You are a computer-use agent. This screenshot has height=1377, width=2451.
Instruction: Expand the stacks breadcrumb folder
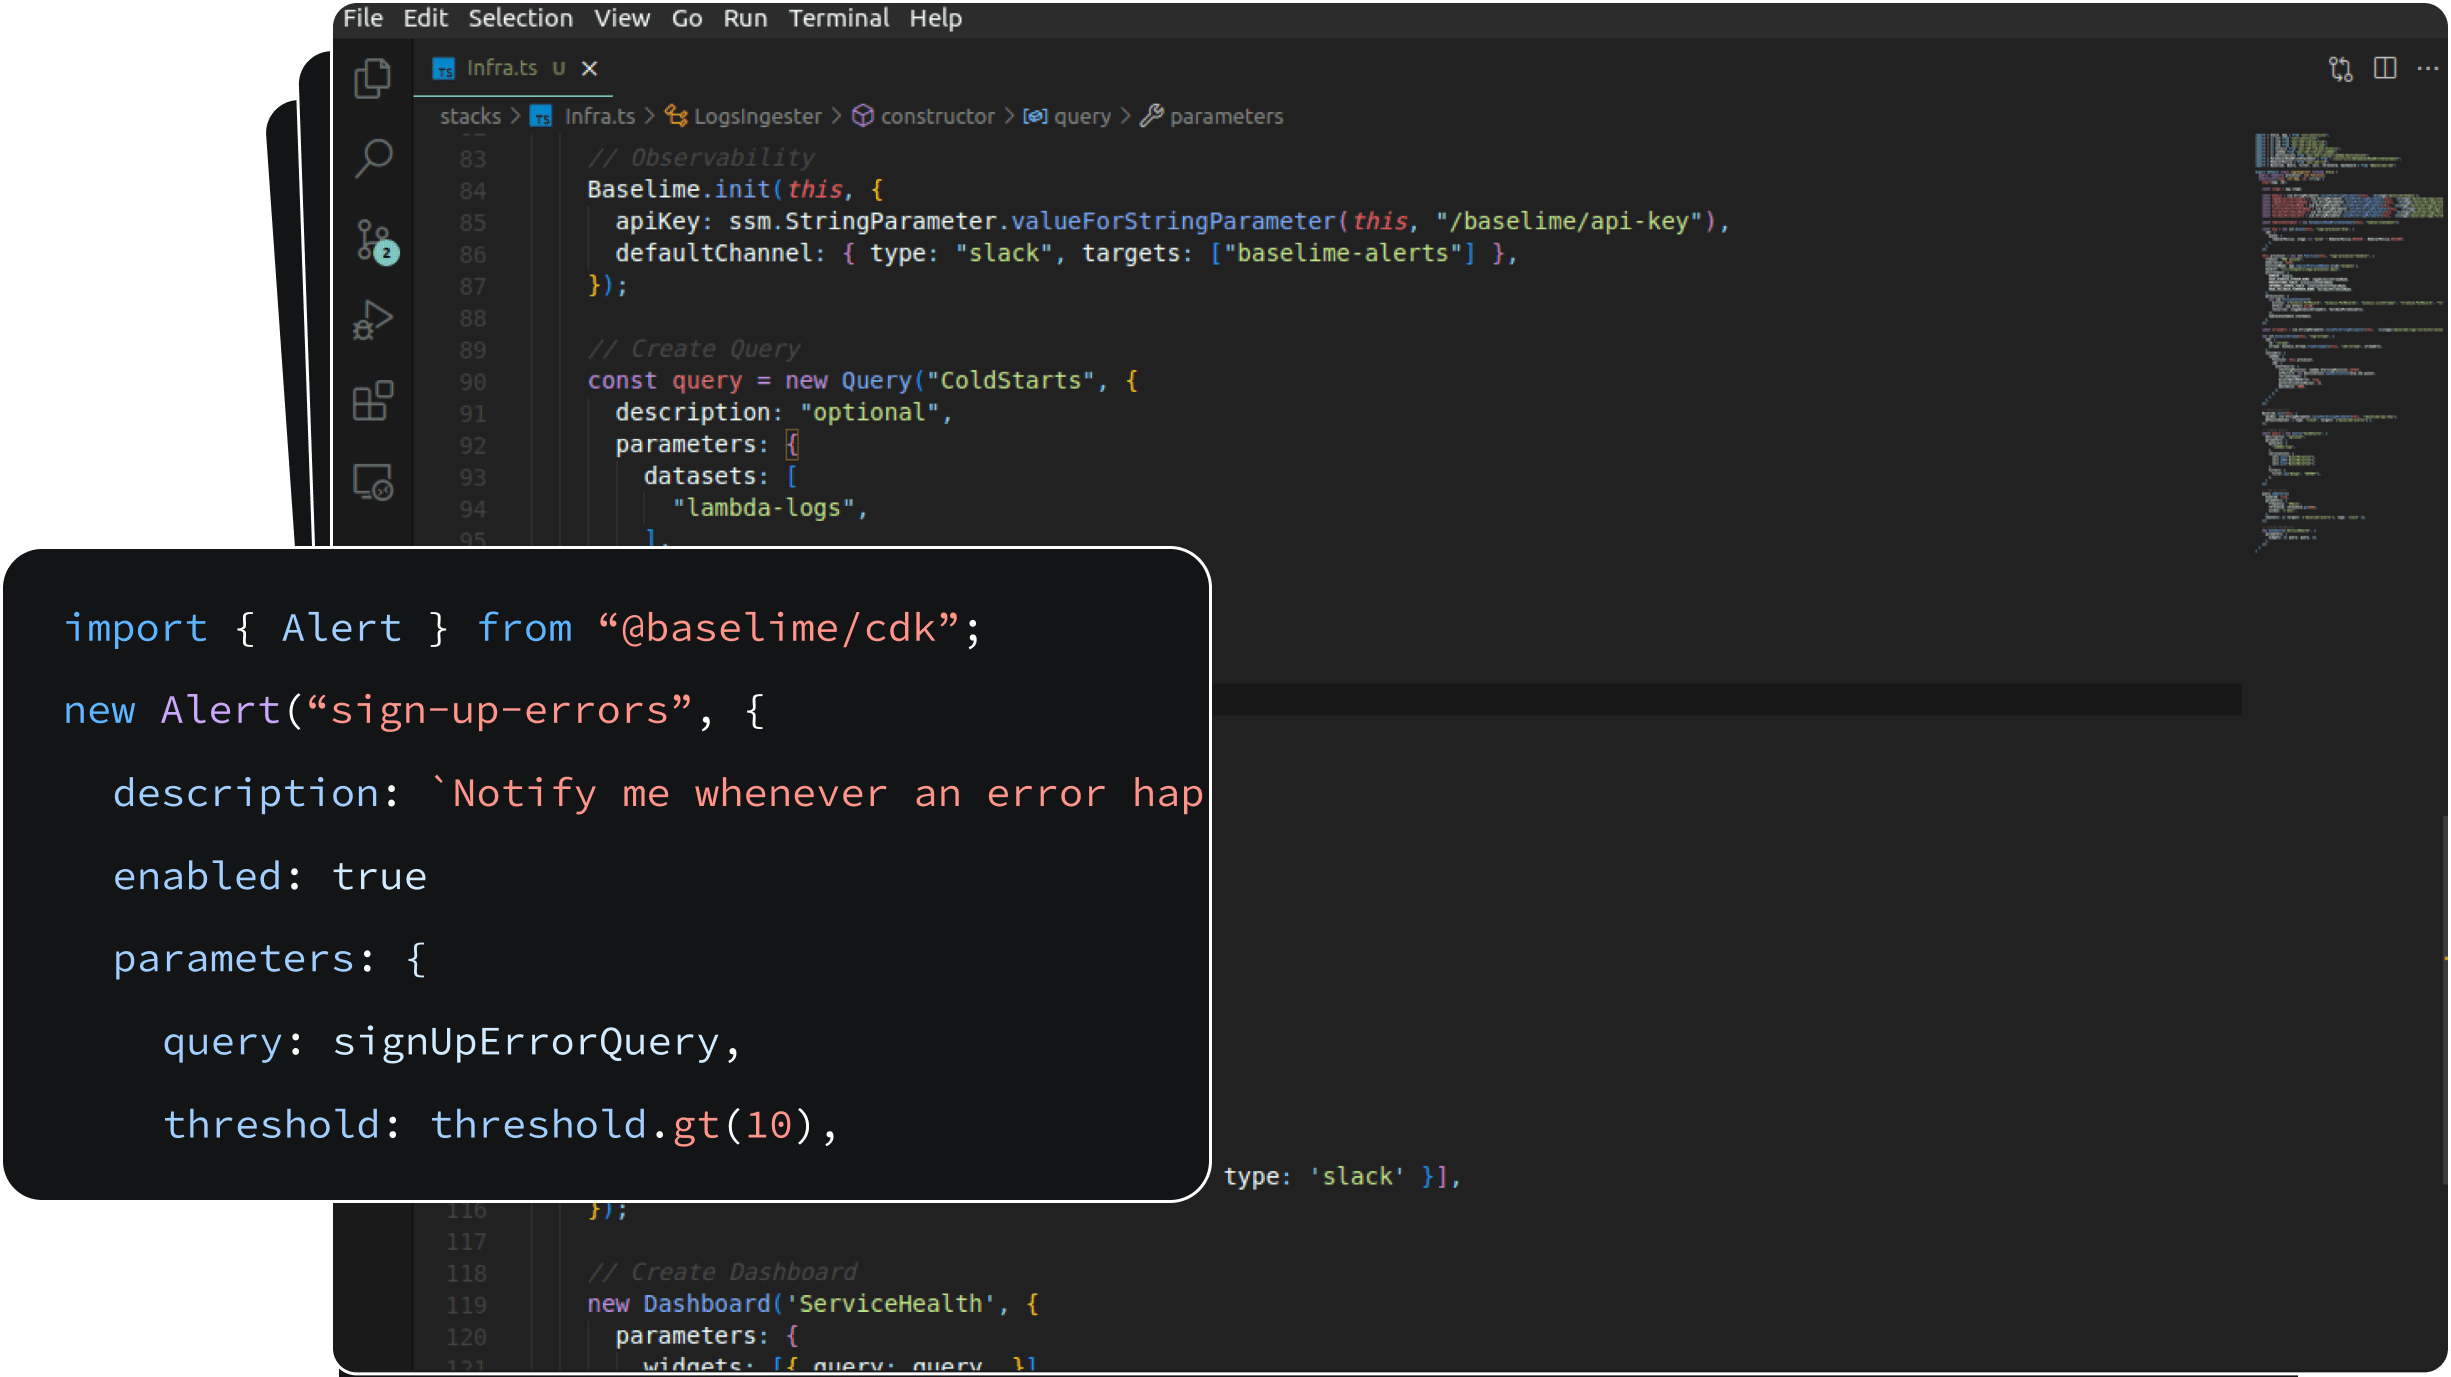coord(470,117)
